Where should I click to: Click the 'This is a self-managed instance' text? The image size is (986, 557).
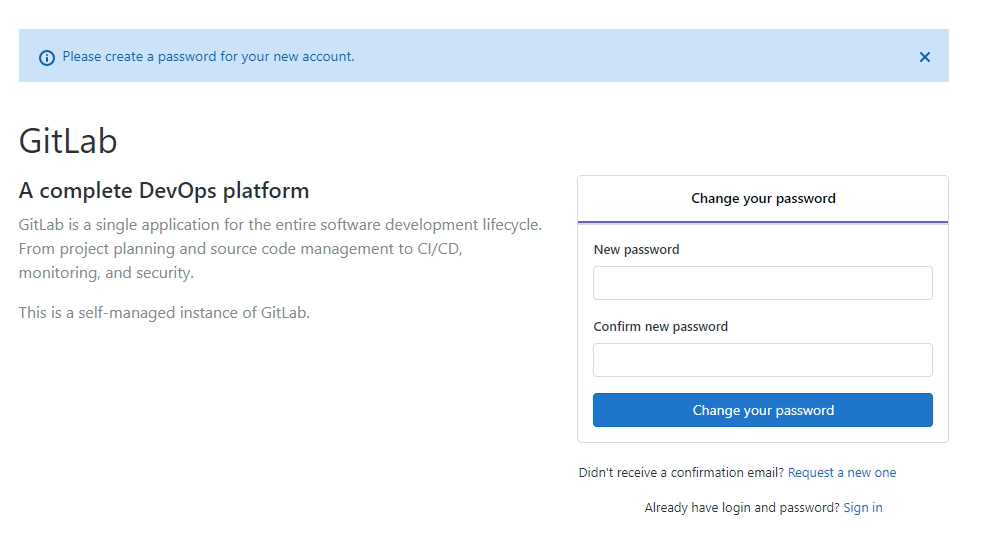point(164,312)
